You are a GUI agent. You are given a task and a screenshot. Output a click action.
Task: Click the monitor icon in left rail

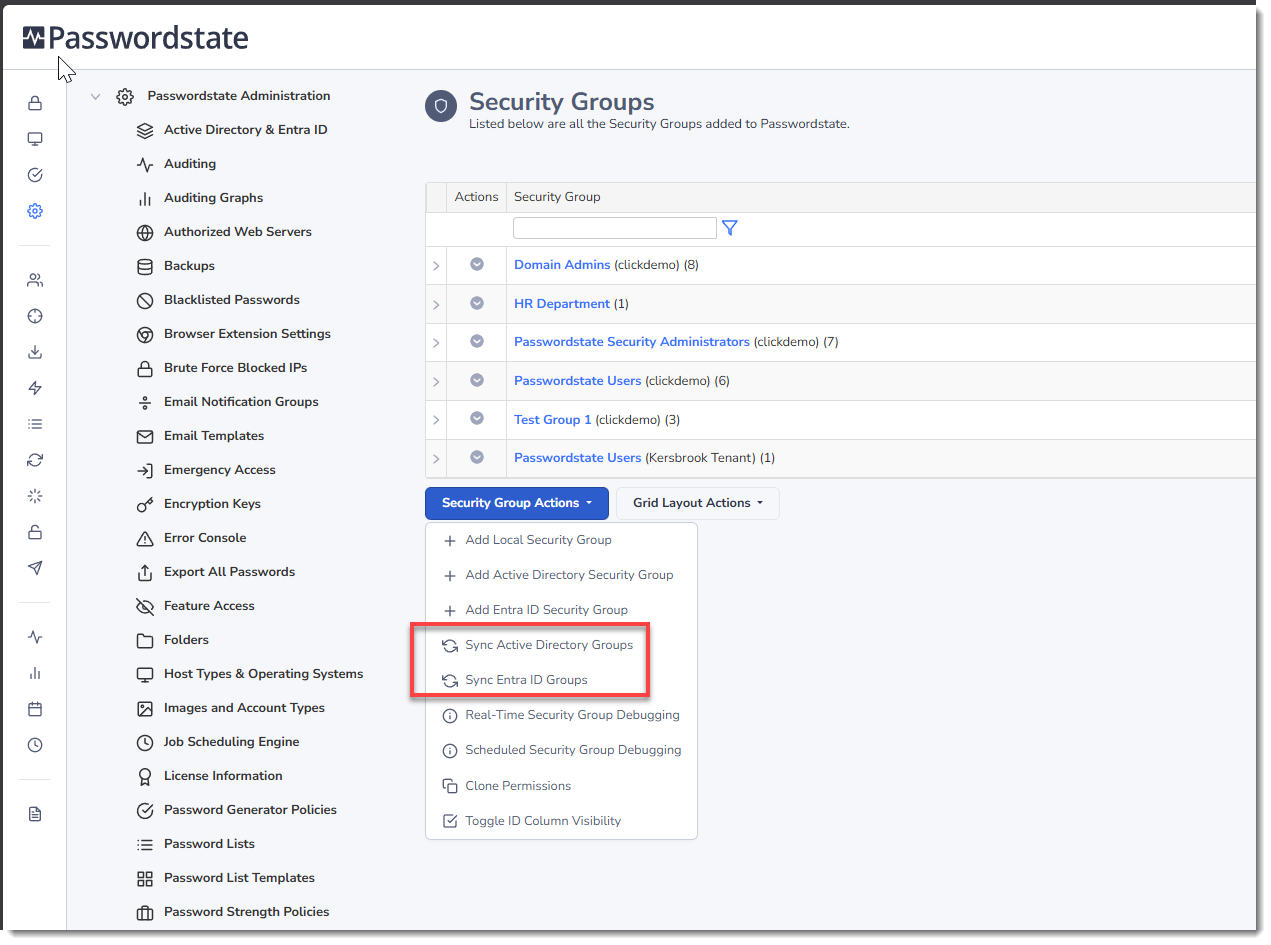(x=35, y=139)
